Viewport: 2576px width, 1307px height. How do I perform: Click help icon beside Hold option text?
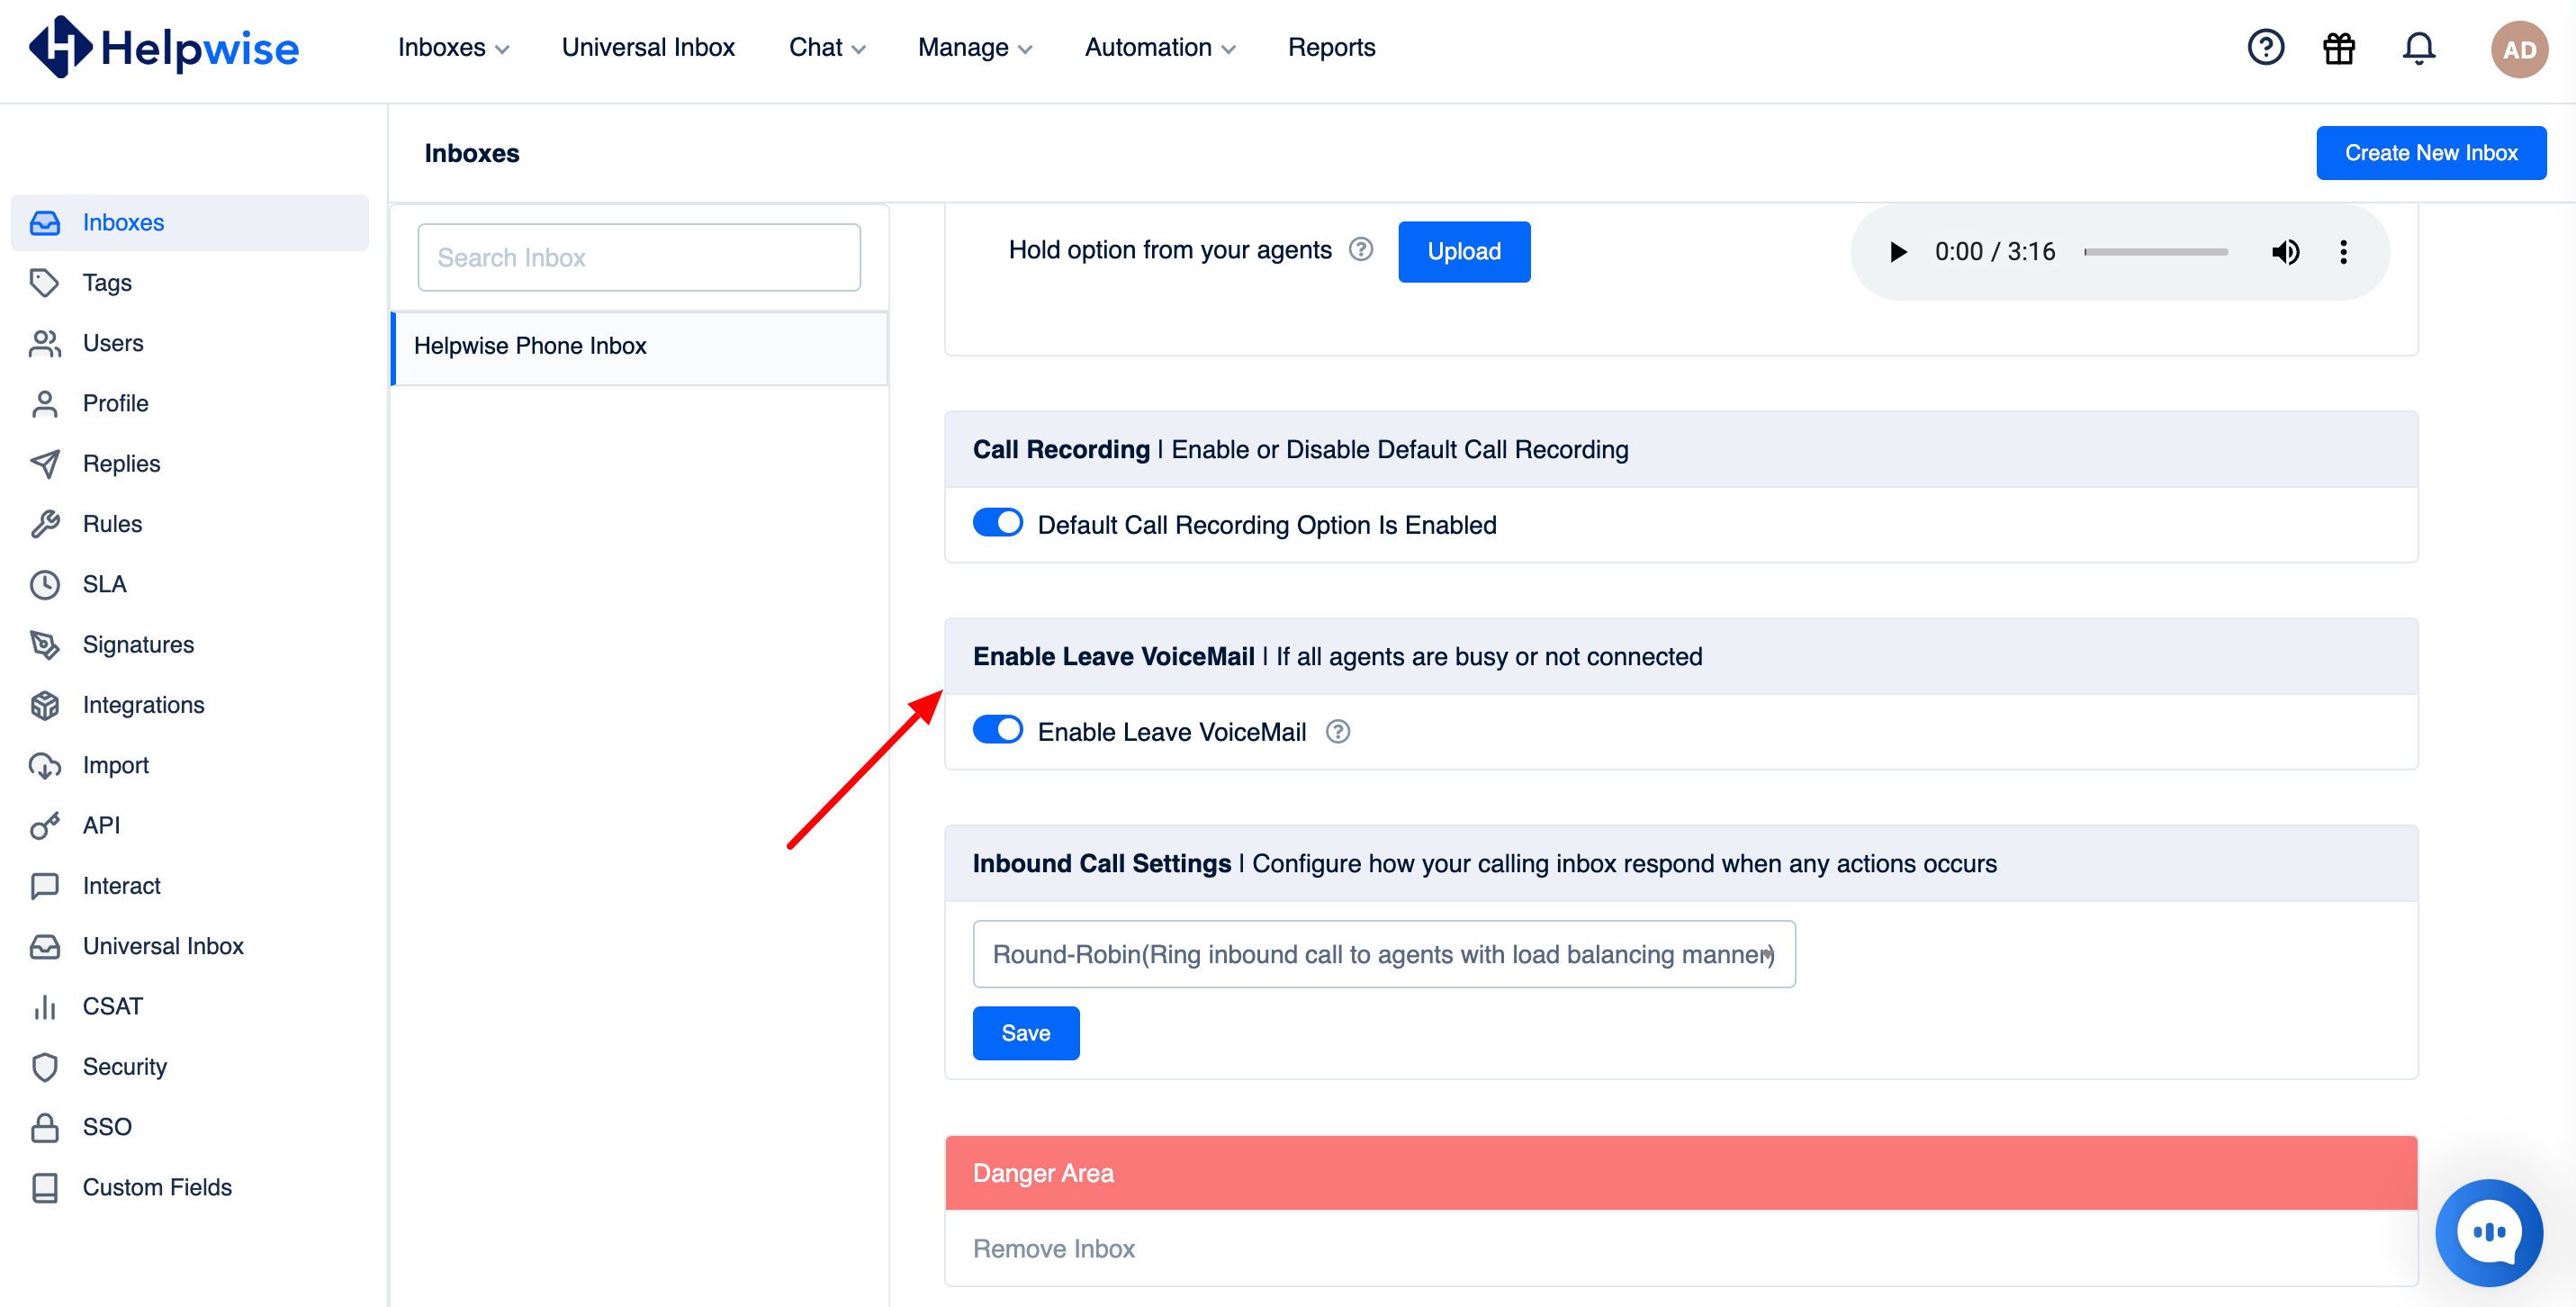click(x=1360, y=249)
